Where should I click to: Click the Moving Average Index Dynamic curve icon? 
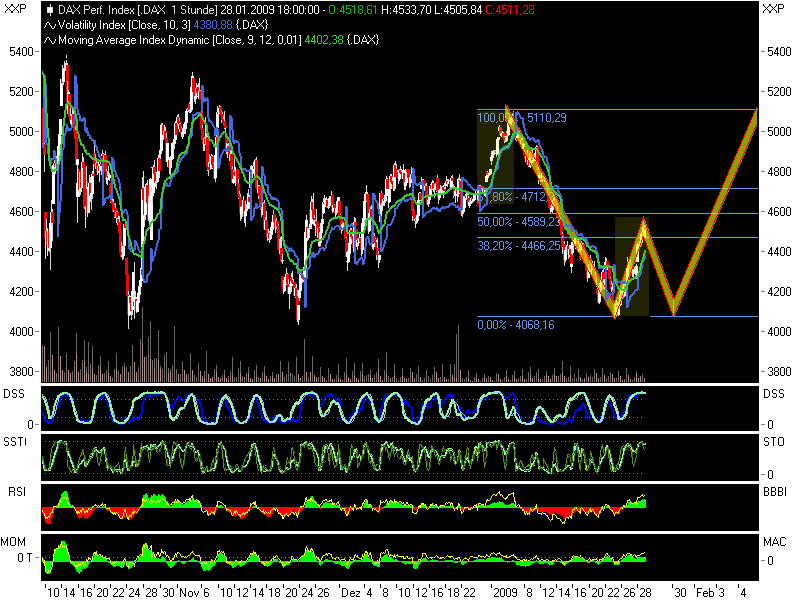coord(48,42)
